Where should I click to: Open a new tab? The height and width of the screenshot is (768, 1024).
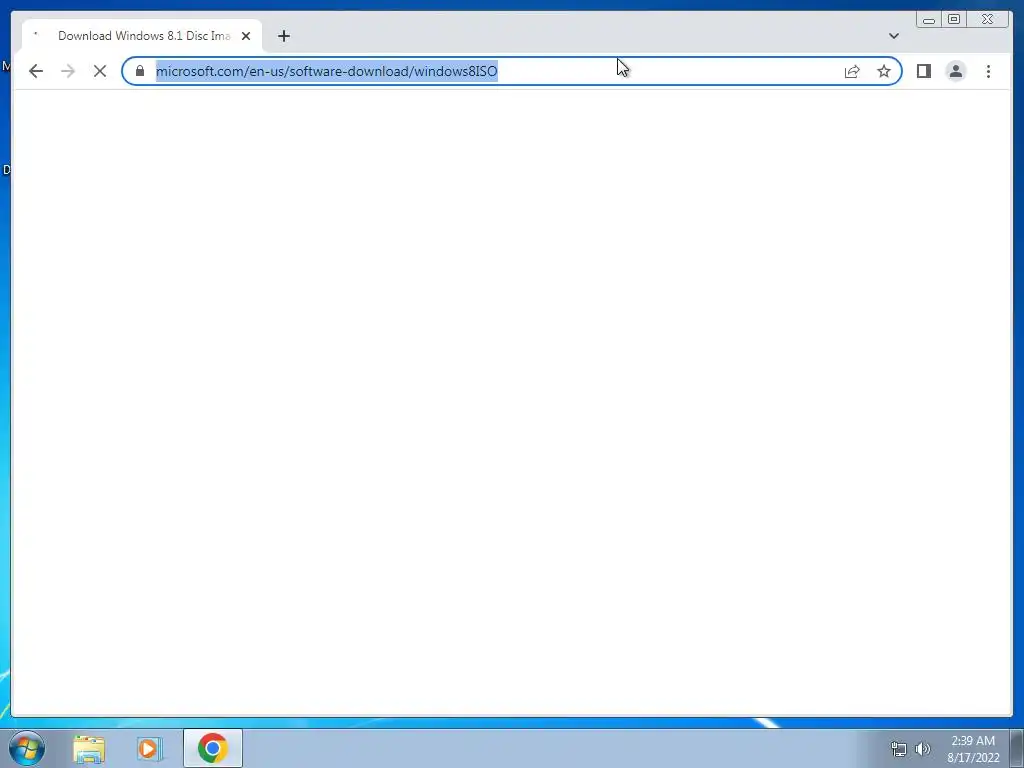pos(283,36)
